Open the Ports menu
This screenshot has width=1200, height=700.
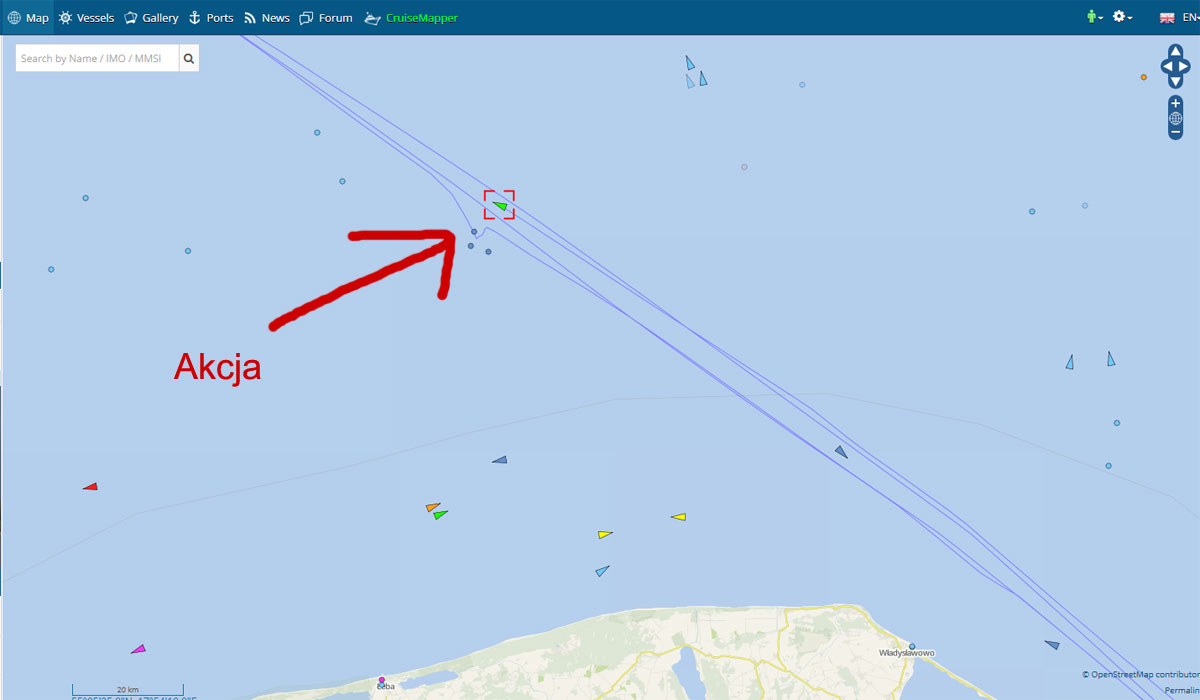211,18
